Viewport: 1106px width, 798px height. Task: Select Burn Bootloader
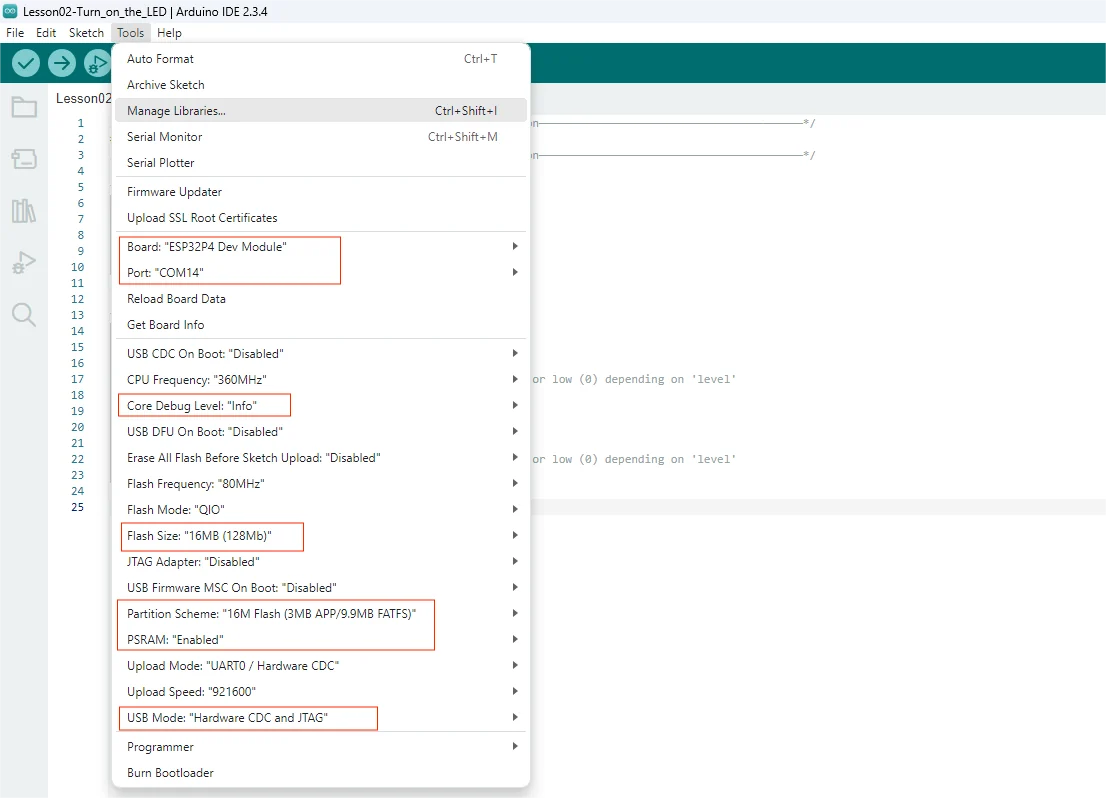click(x=321, y=773)
